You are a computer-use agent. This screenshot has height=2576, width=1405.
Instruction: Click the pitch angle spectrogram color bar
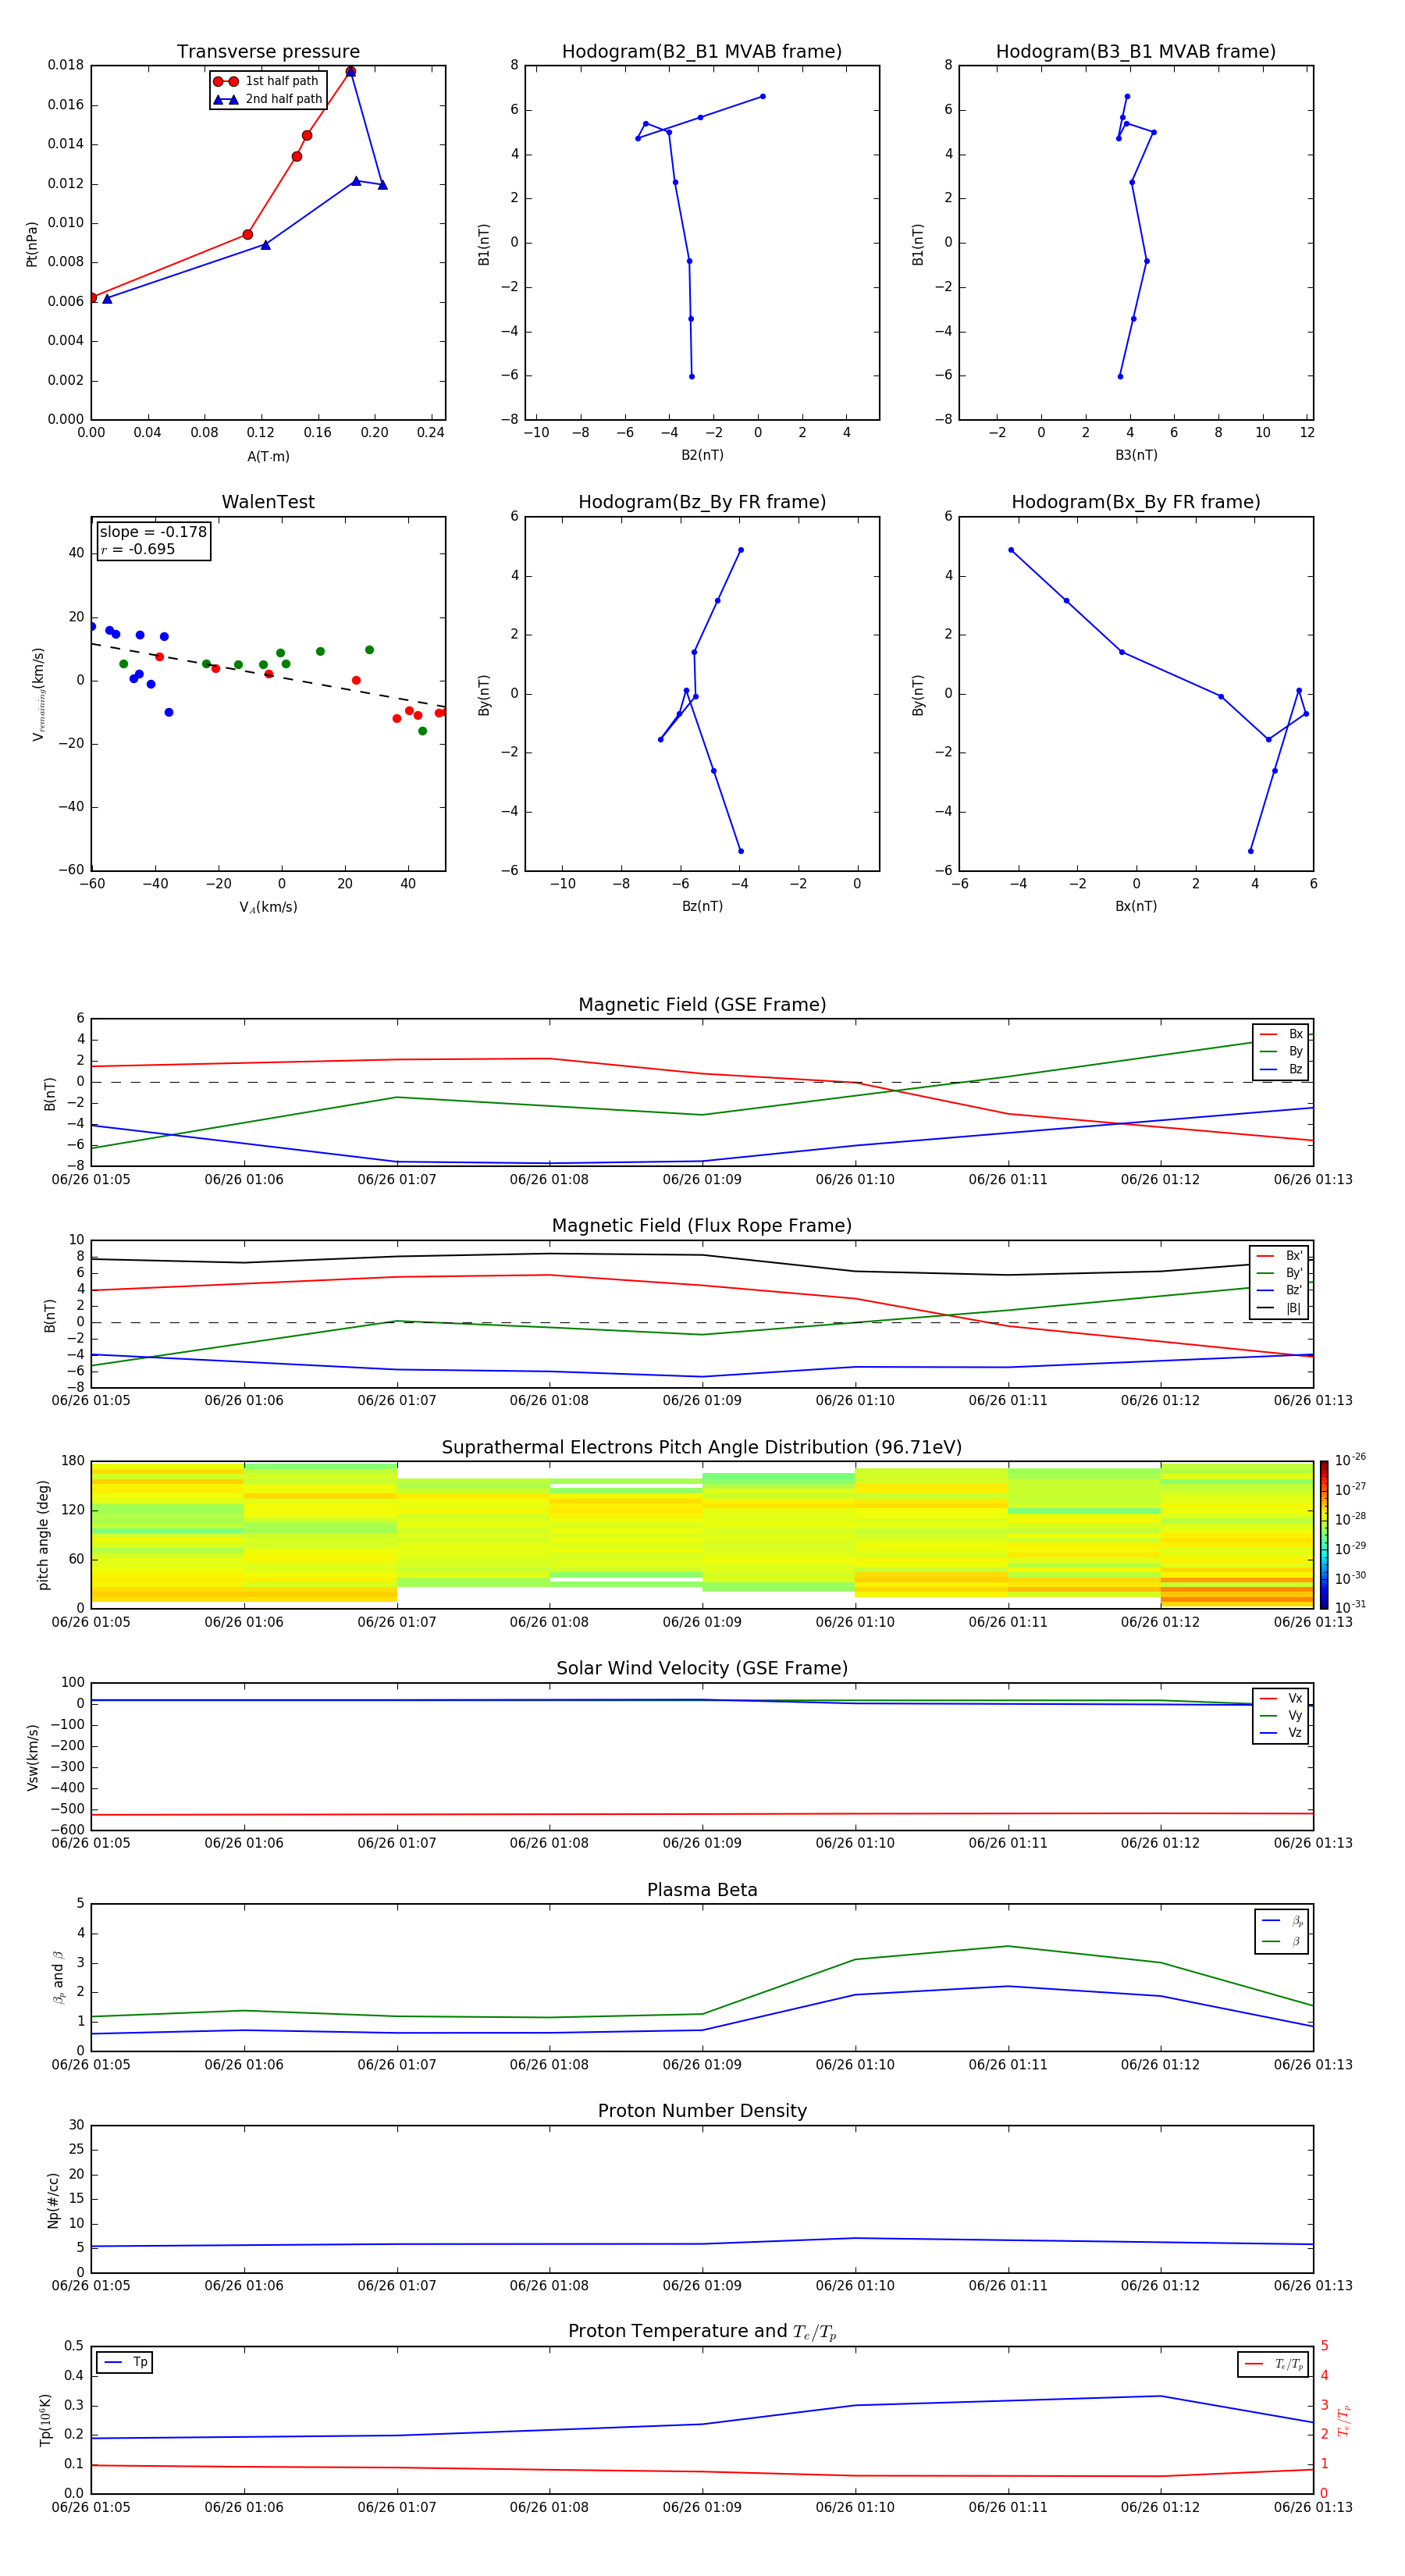click(x=1323, y=1534)
